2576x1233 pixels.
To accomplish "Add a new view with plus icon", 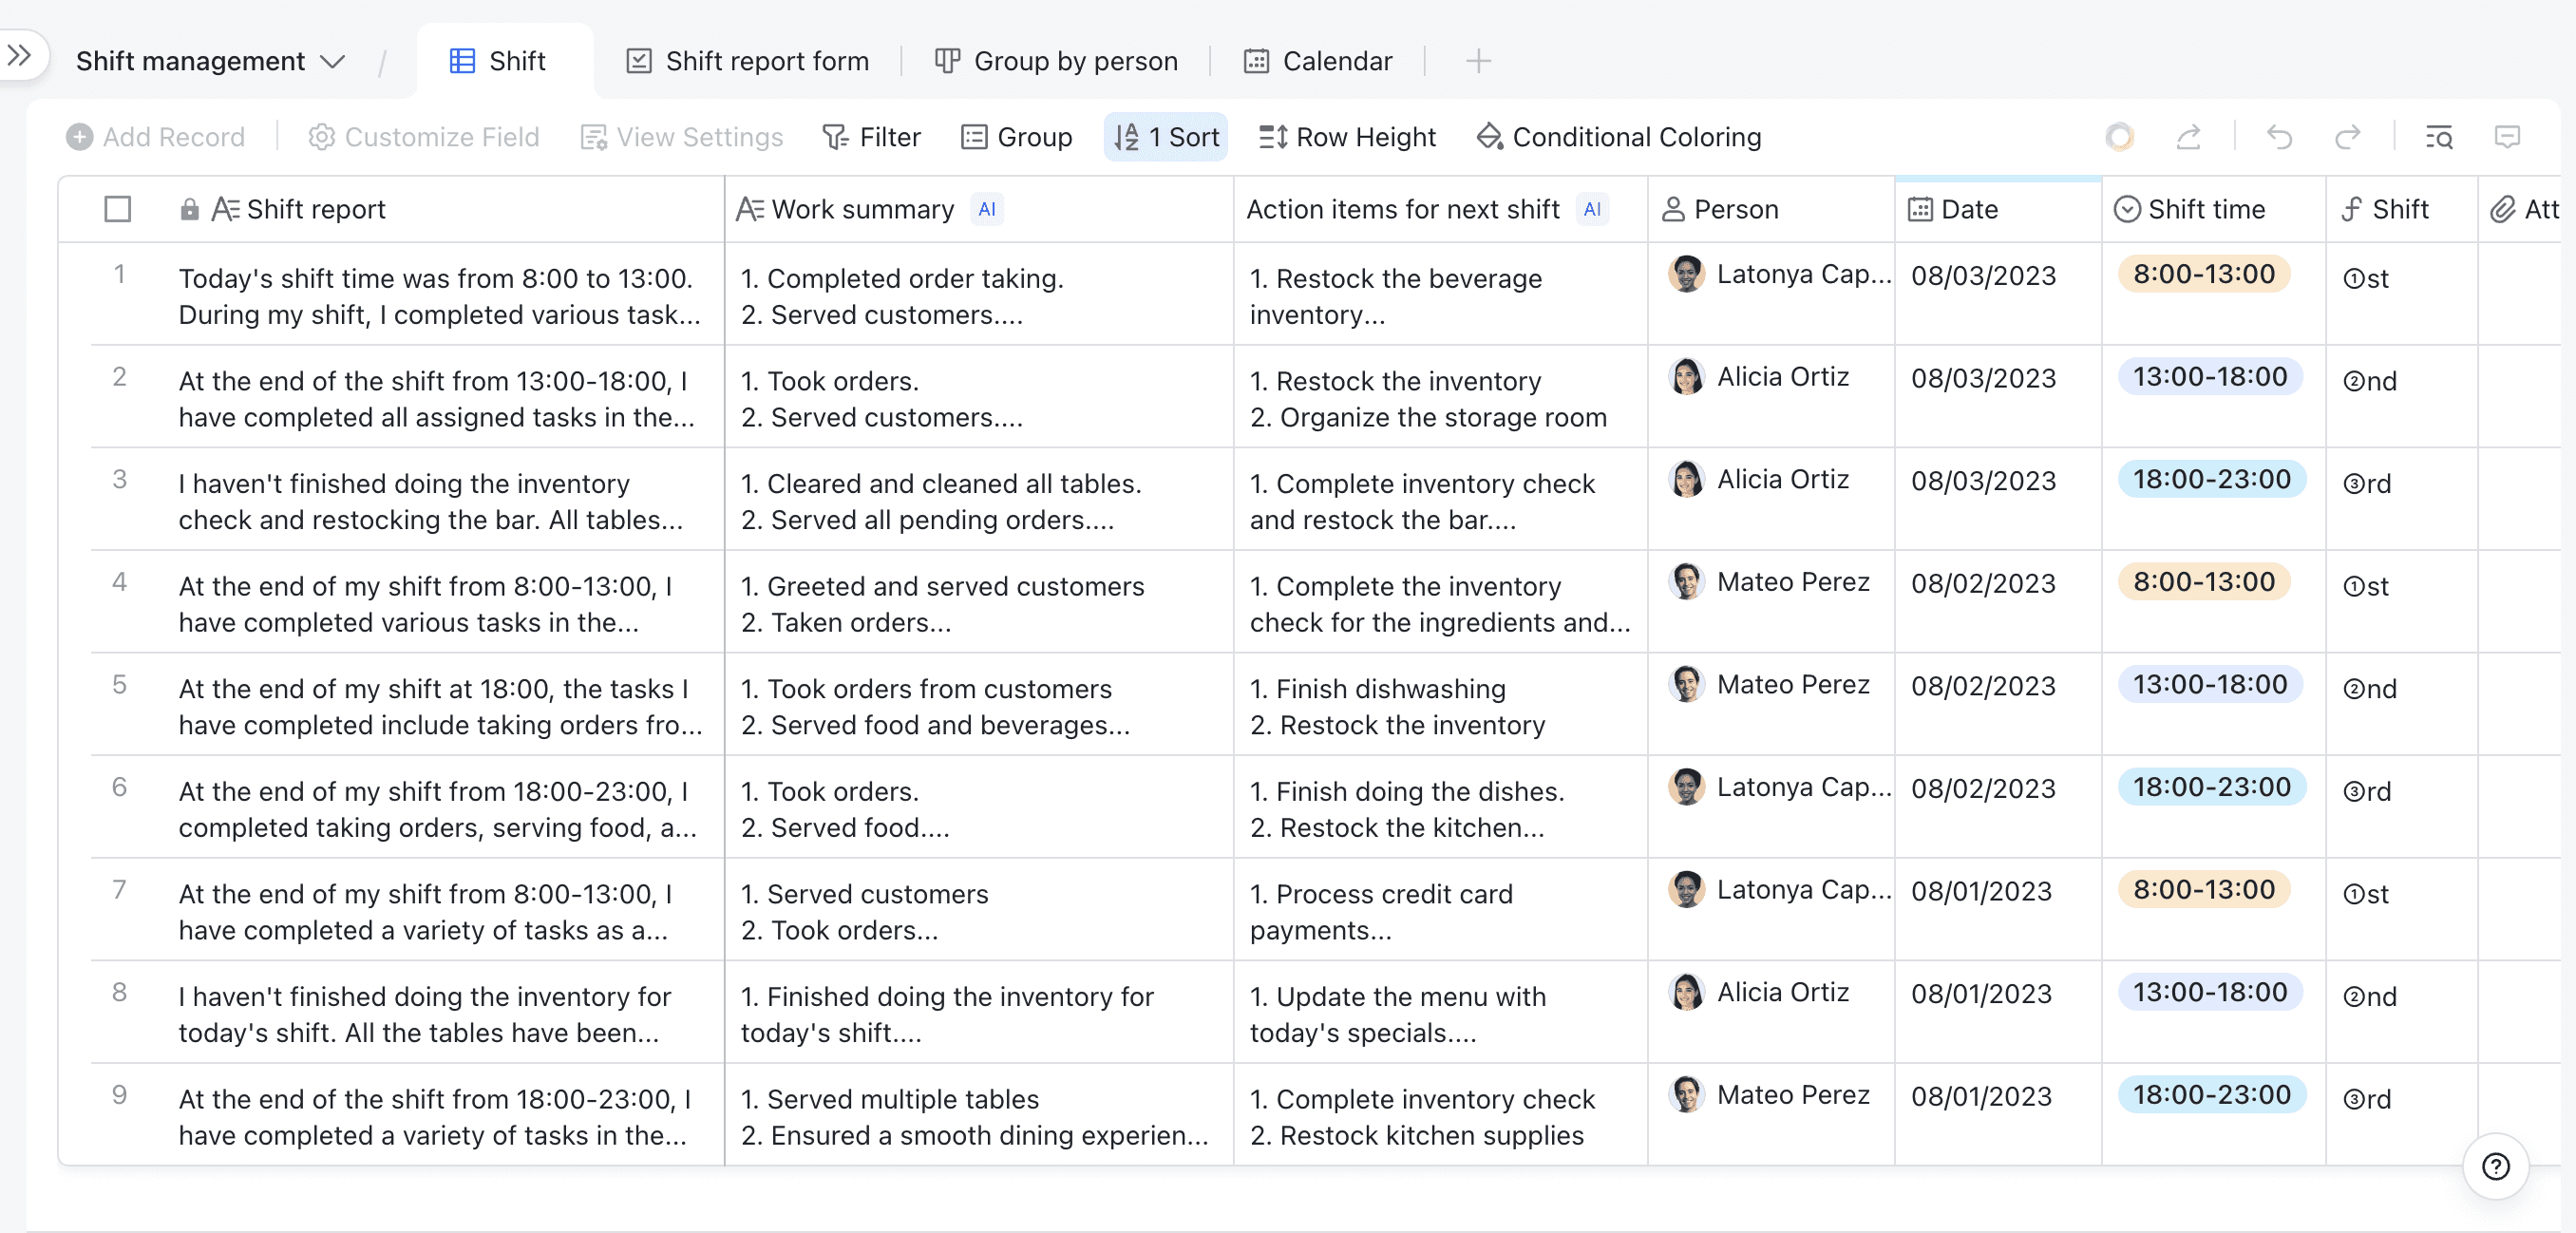I will click(x=1478, y=61).
